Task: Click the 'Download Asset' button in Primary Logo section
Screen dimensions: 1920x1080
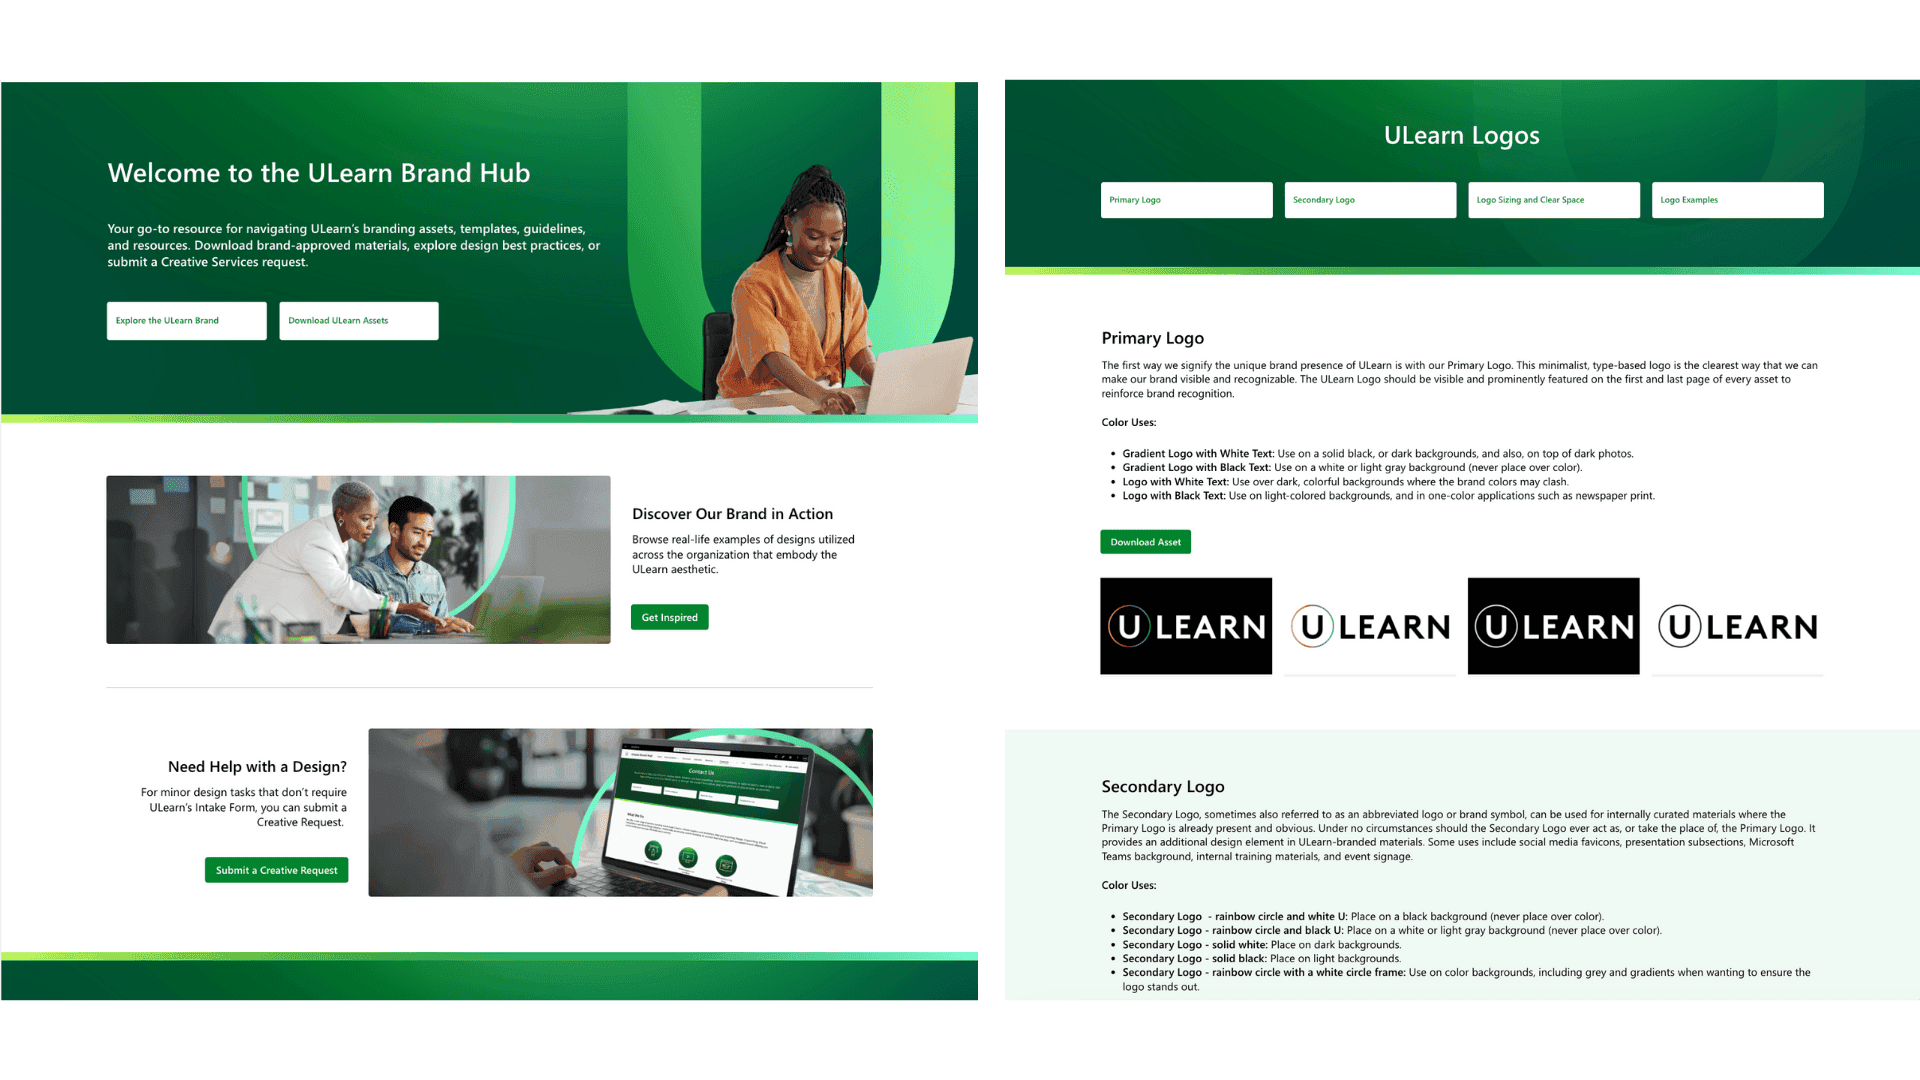Action: 1146,542
